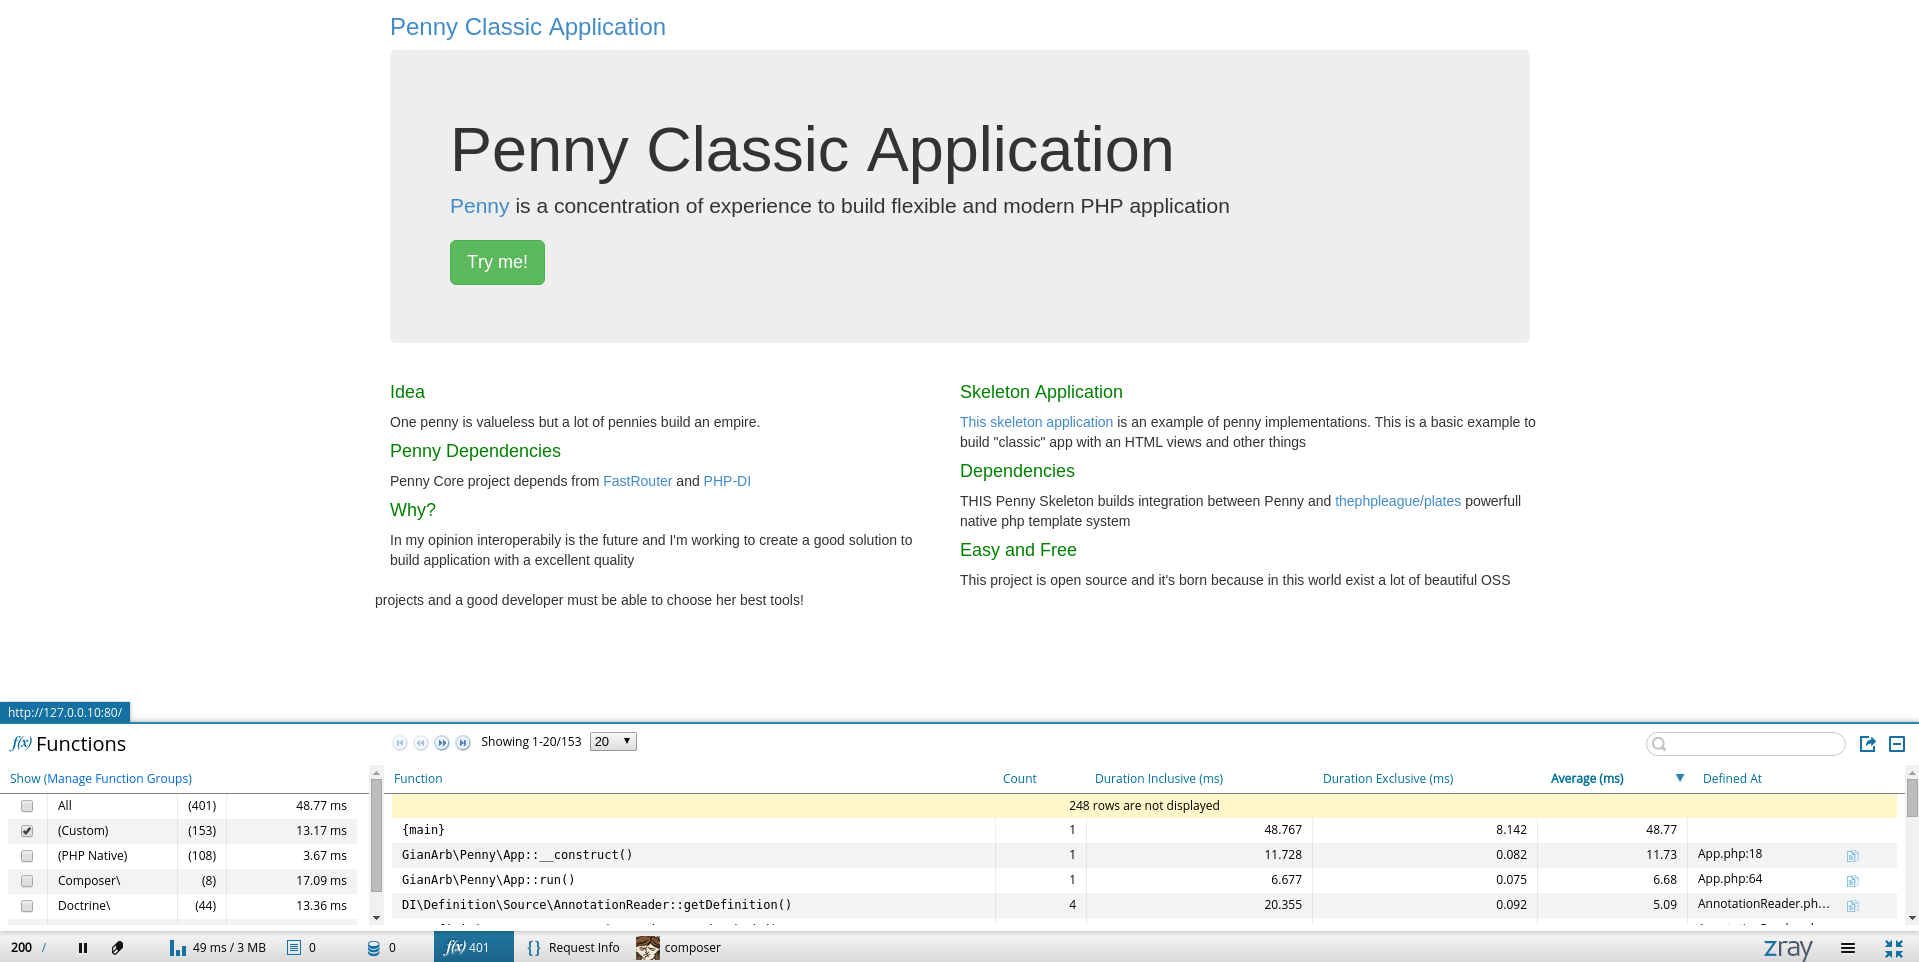Open This skeleton application link
Viewport: 1919px width, 962px height.
1036,422
